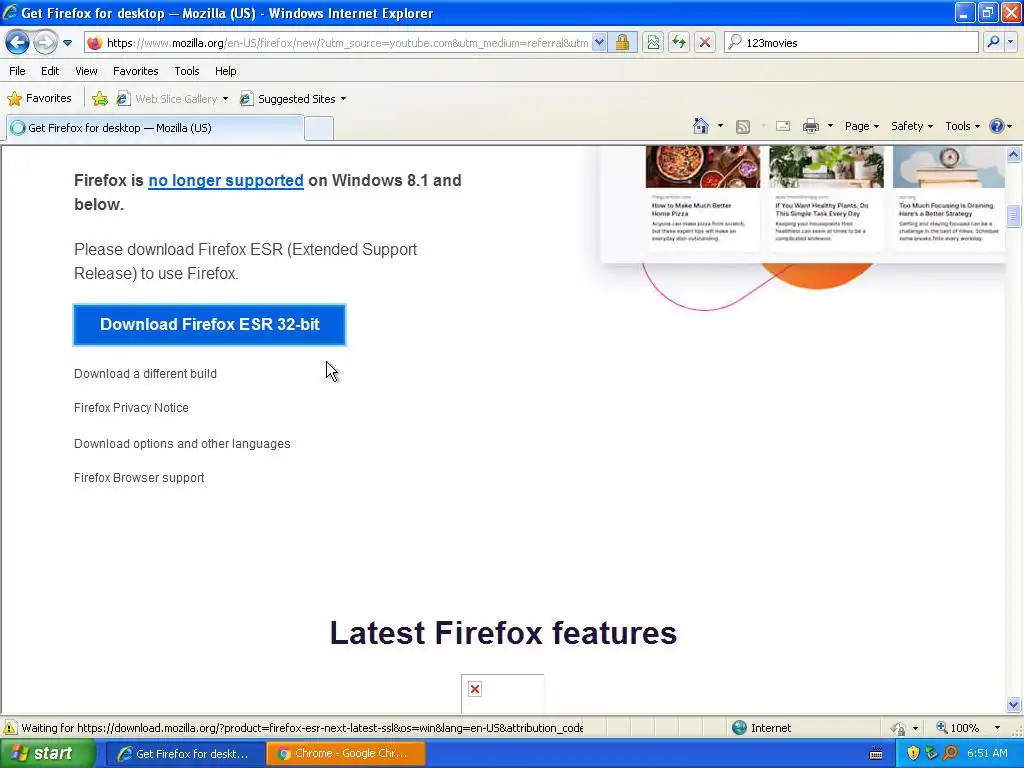Viewport: 1024px width, 768px height.
Task: Click the pizza article thumbnail
Action: pyautogui.click(x=703, y=167)
